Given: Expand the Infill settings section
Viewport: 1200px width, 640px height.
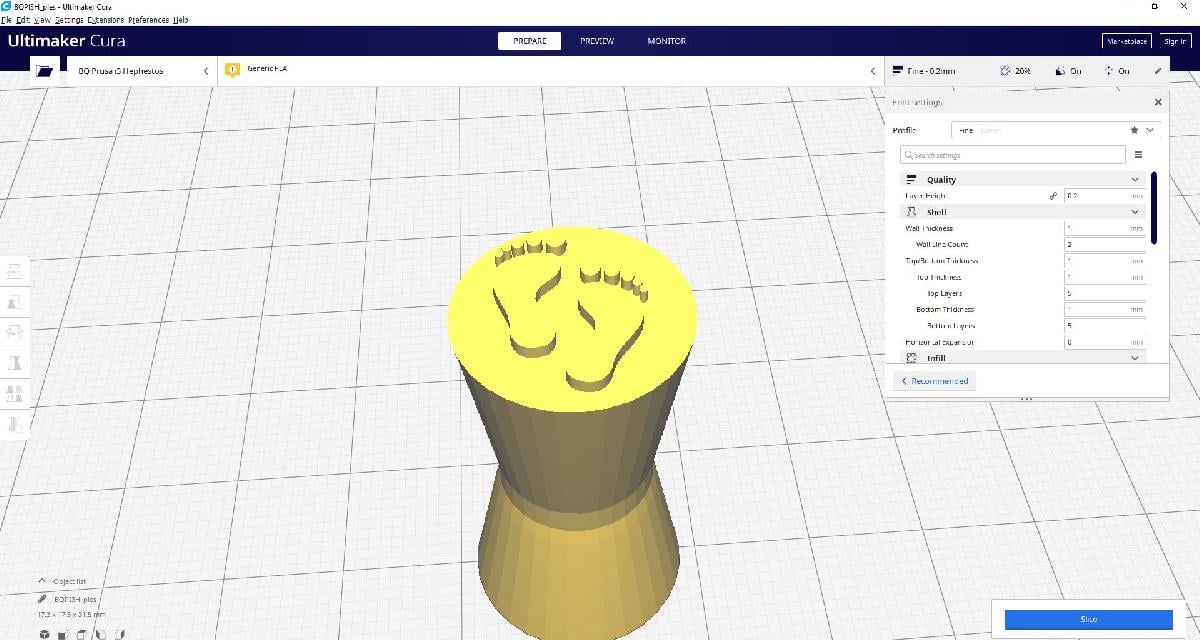Looking at the screenshot, I should pos(1134,358).
